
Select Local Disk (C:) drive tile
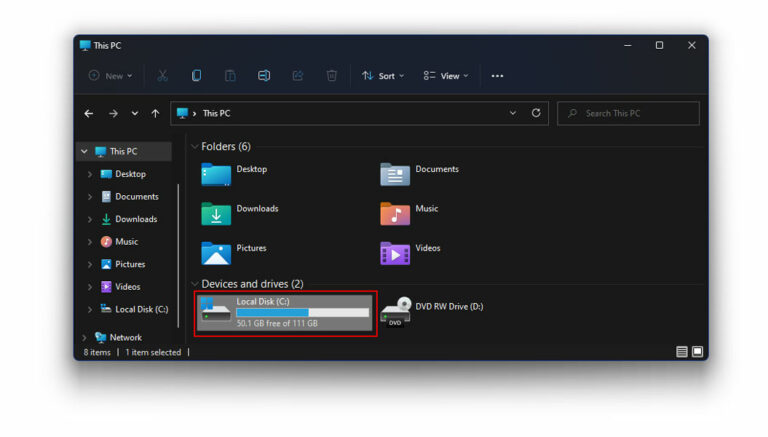click(285, 313)
